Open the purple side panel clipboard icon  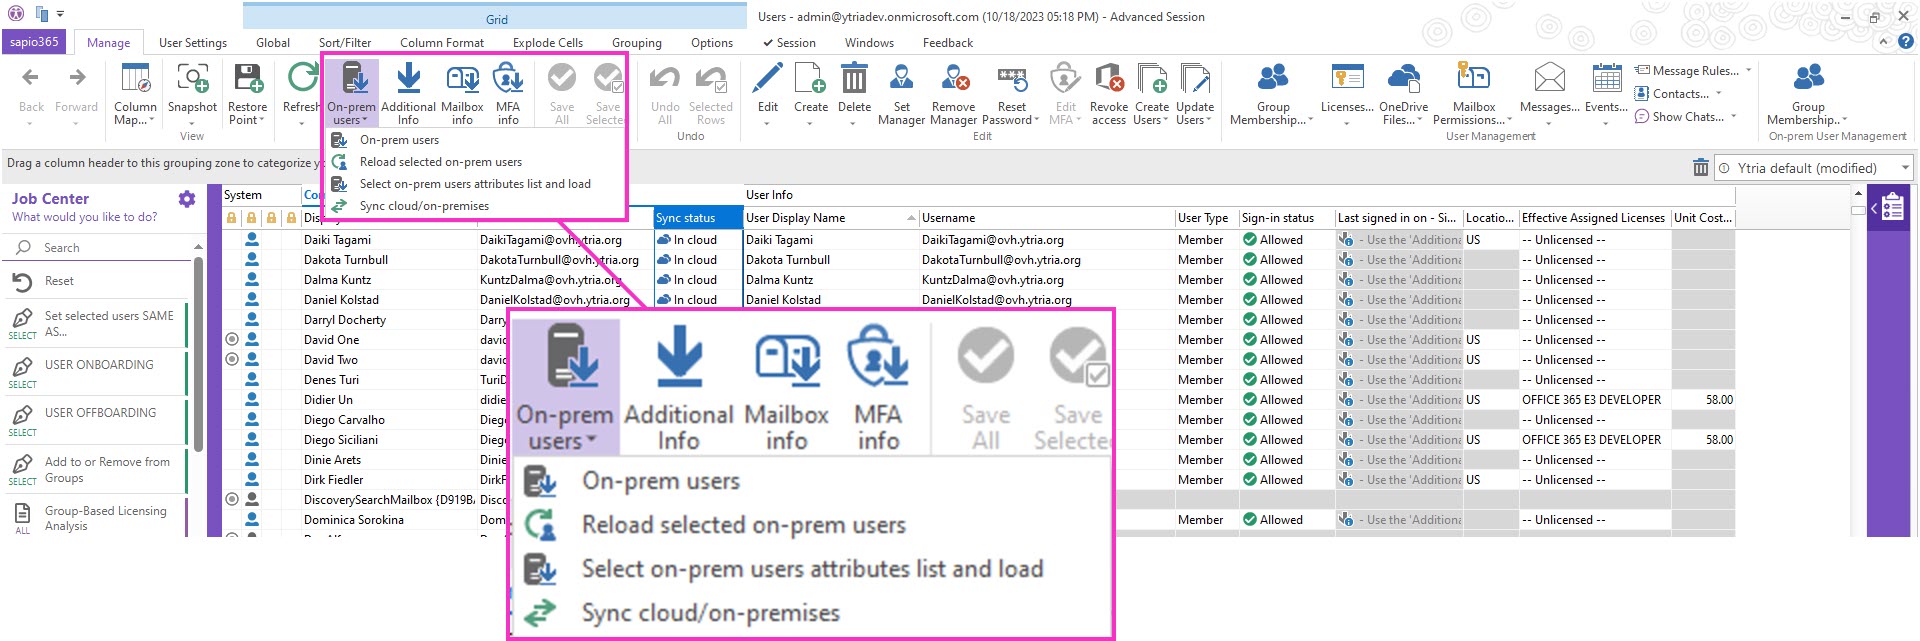pos(1892,208)
